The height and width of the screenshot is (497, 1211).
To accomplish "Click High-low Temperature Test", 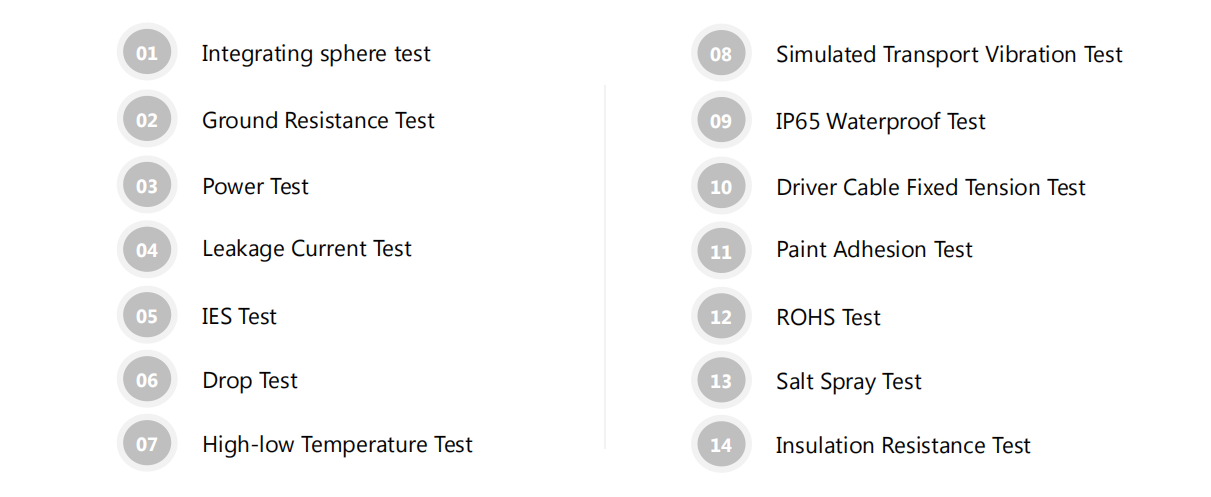I will point(337,445).
